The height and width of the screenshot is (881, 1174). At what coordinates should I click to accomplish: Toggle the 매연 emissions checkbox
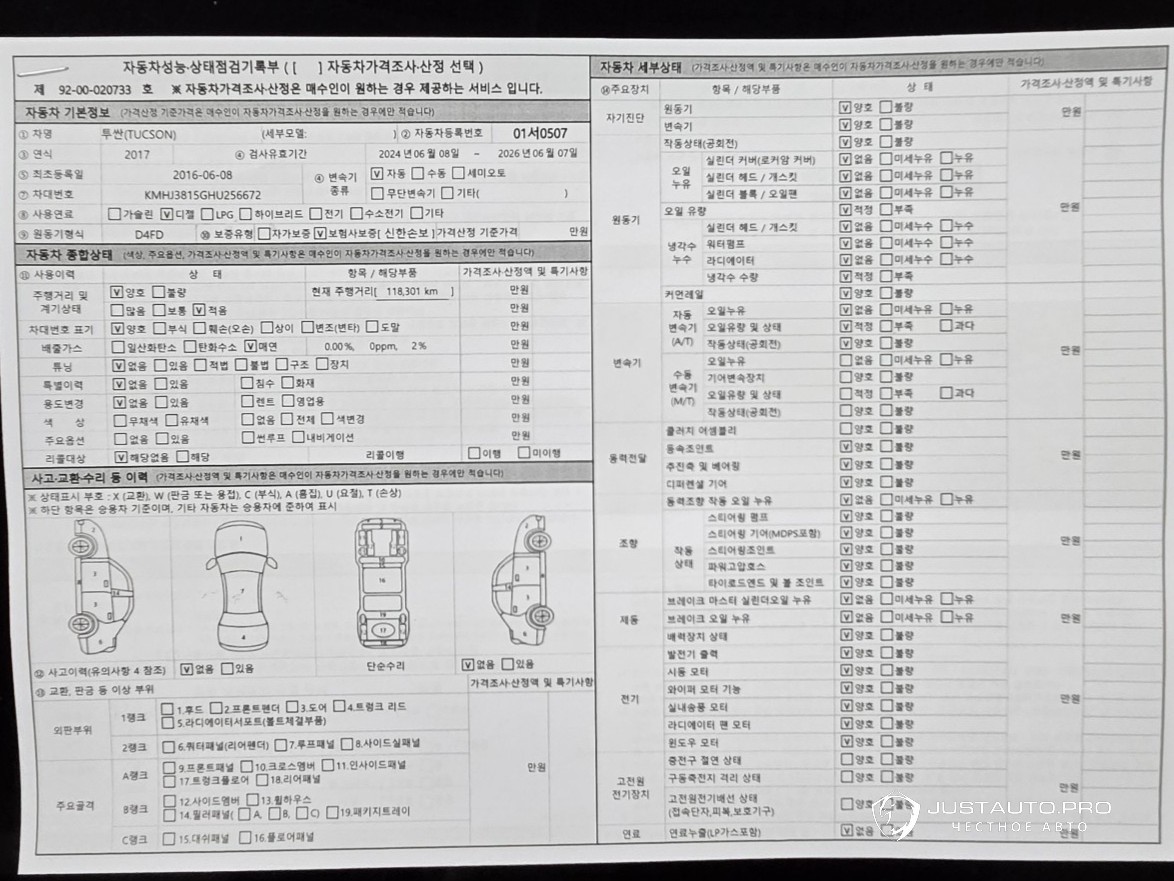point(250,346)
